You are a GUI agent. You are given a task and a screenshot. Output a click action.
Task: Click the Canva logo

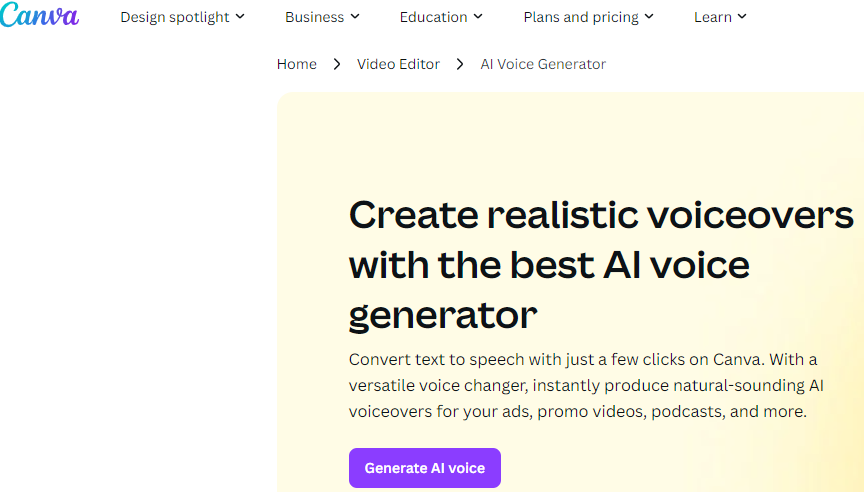[x=40, y=16]
